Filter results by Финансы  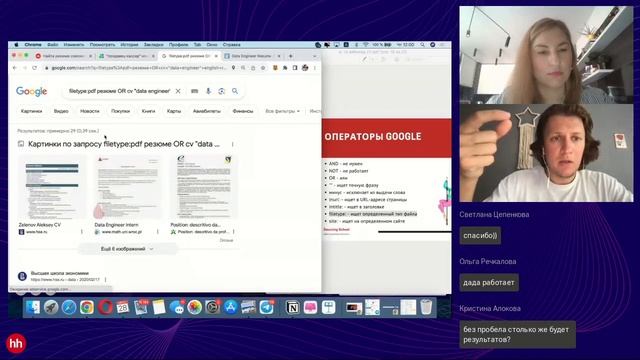(243, 111)
